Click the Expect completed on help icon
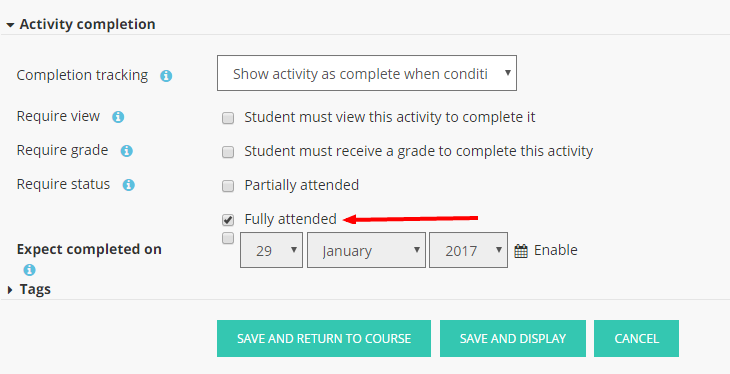Viewport: 730px width, 374px height. [x=29, y=270]
